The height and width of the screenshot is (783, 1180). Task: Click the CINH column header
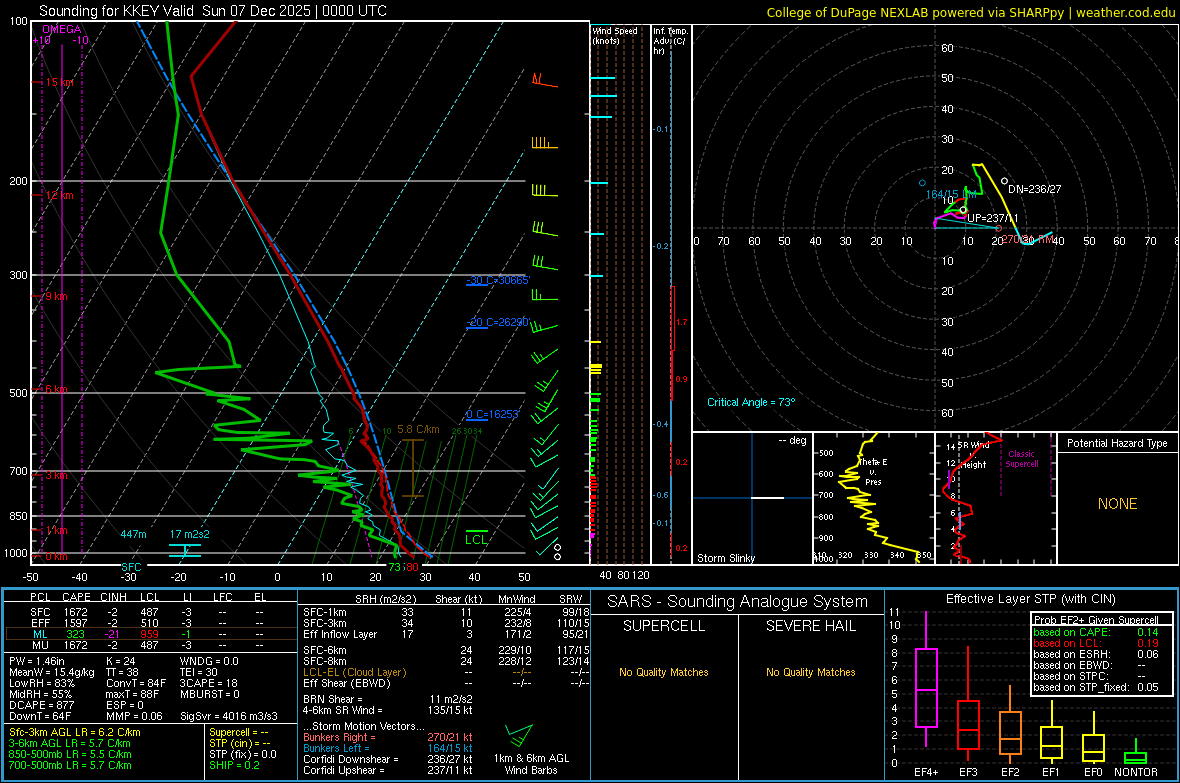[114, 597]
